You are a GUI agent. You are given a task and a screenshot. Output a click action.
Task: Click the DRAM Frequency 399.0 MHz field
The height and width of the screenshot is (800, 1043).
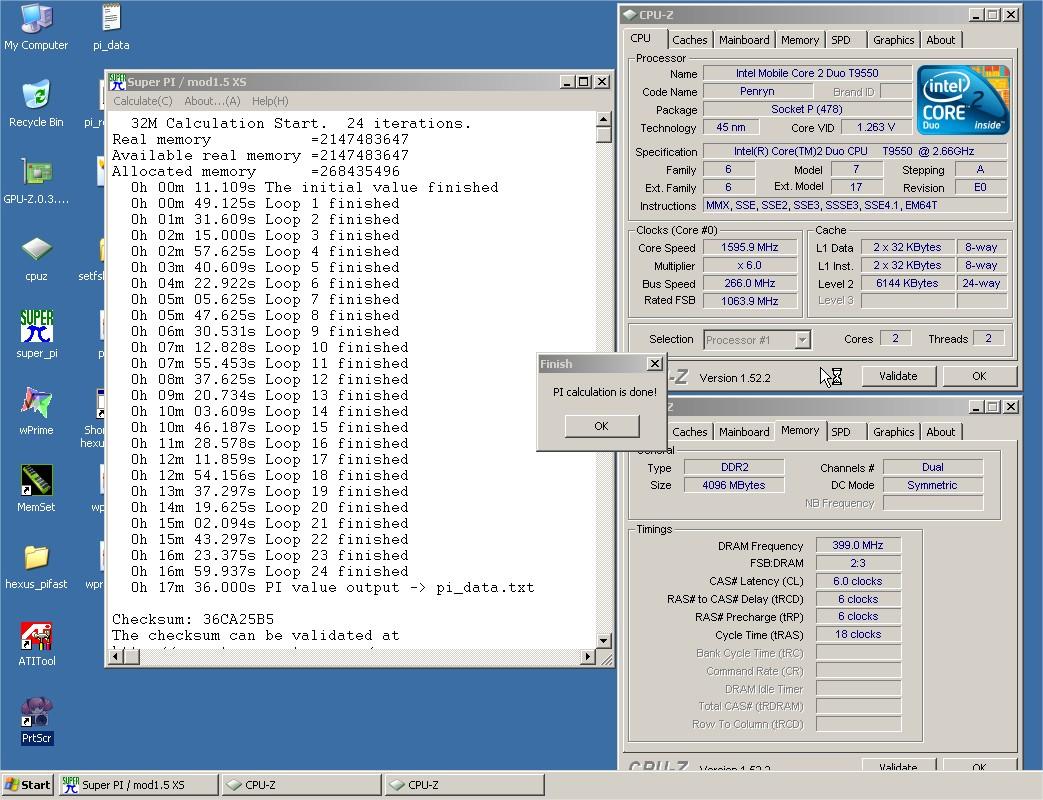[858, 545]
